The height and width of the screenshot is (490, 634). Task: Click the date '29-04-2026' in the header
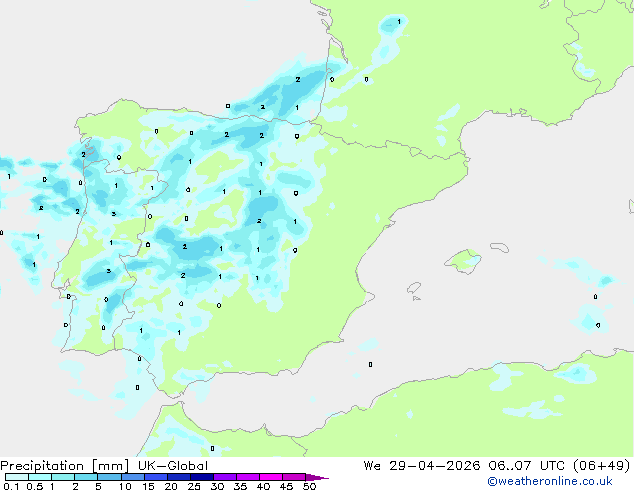click(435, 466)
